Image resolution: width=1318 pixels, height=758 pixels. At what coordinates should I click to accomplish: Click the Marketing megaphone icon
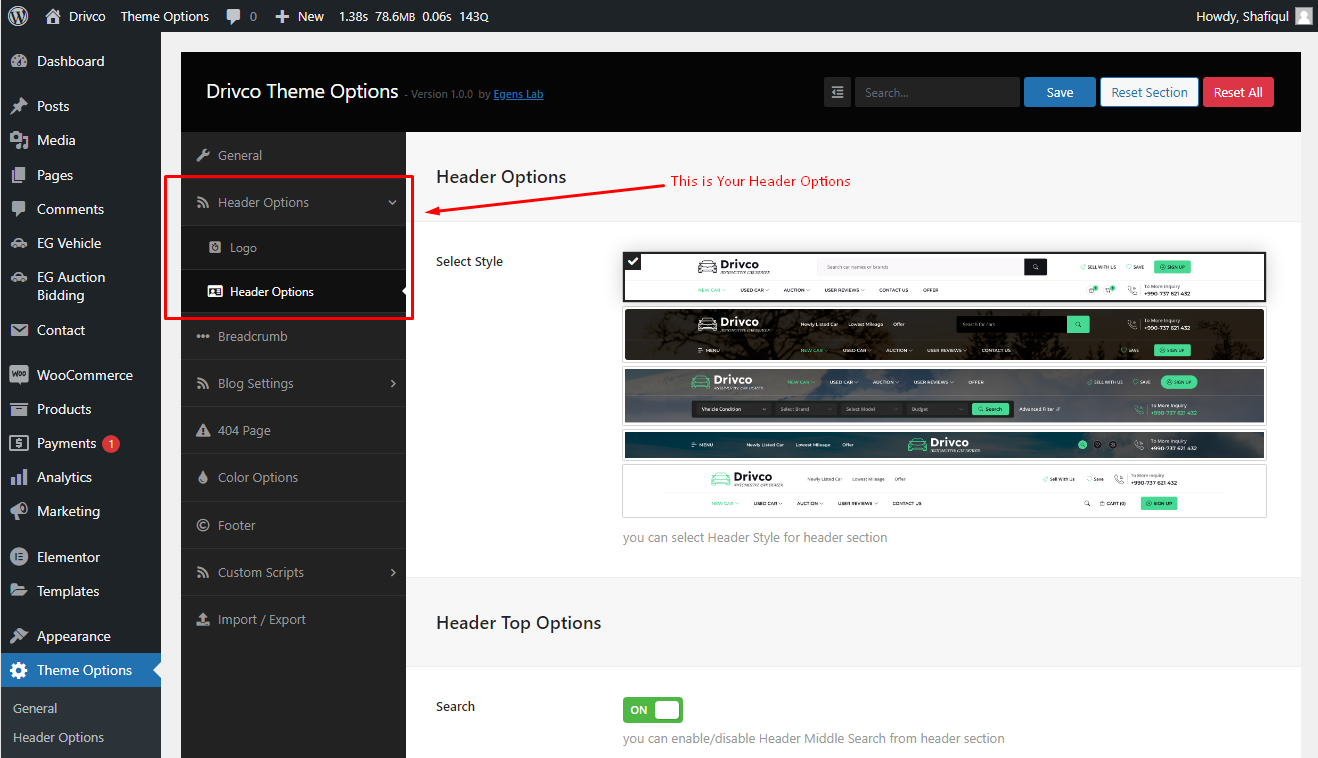coord(19,511)
